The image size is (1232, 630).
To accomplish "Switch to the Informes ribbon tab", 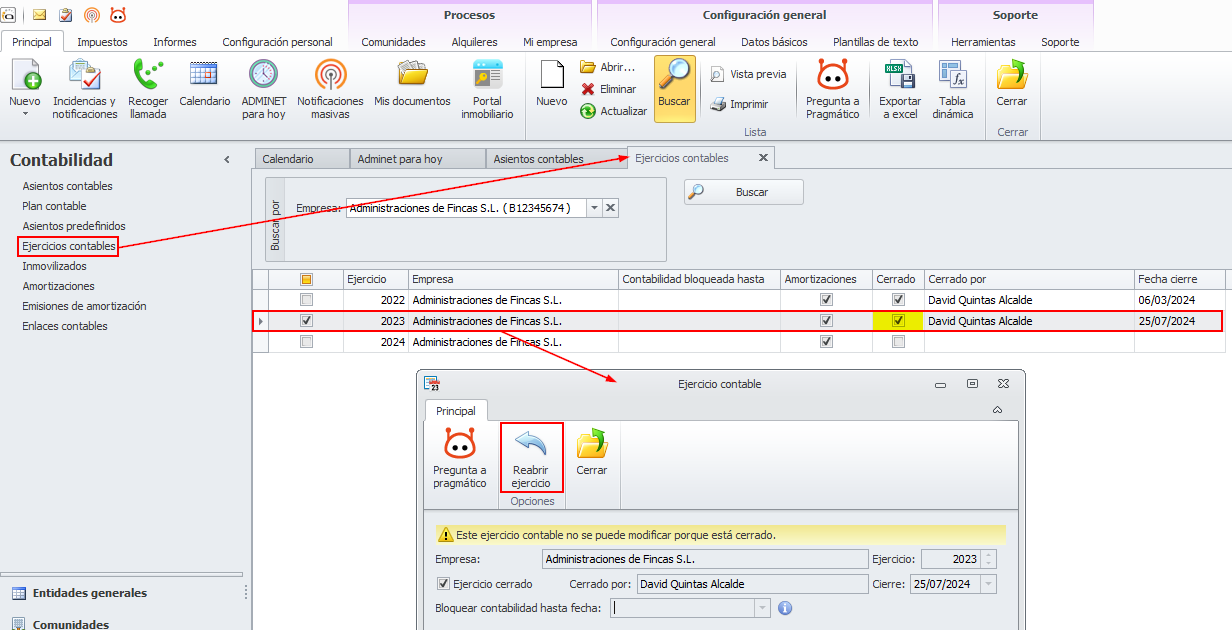I will point(175,42).
